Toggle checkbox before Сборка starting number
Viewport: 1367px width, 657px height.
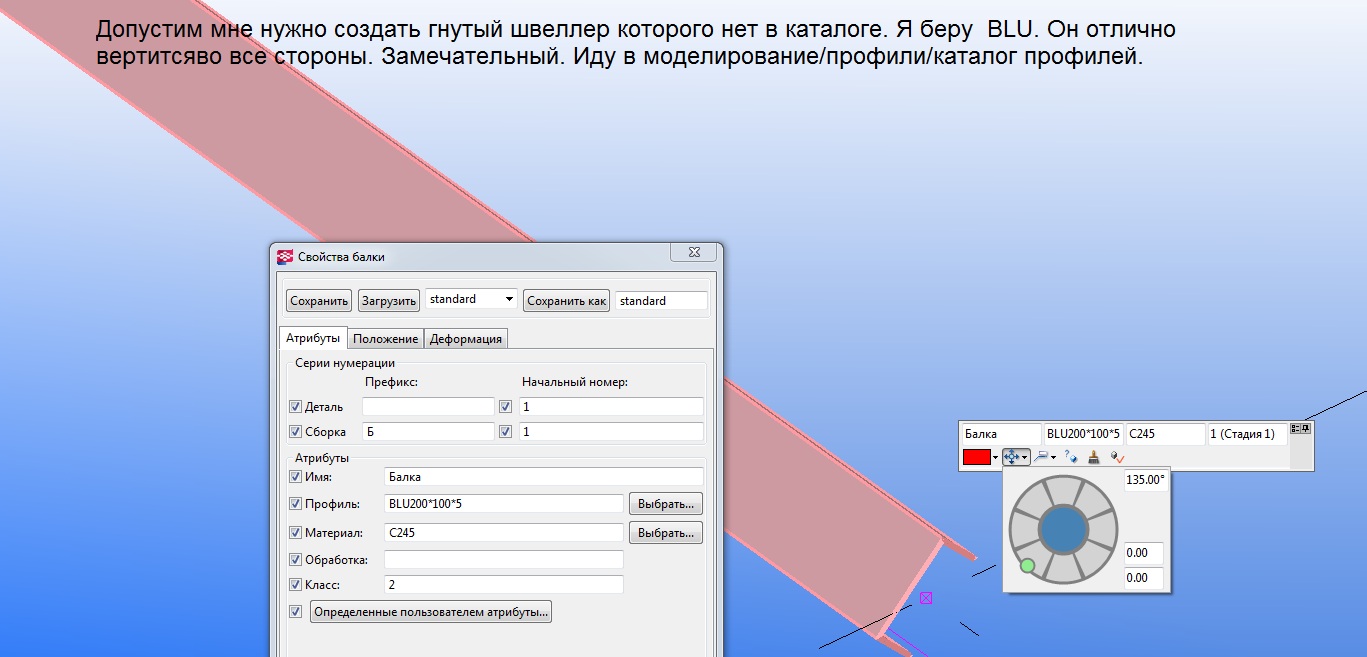click(505, 431)
